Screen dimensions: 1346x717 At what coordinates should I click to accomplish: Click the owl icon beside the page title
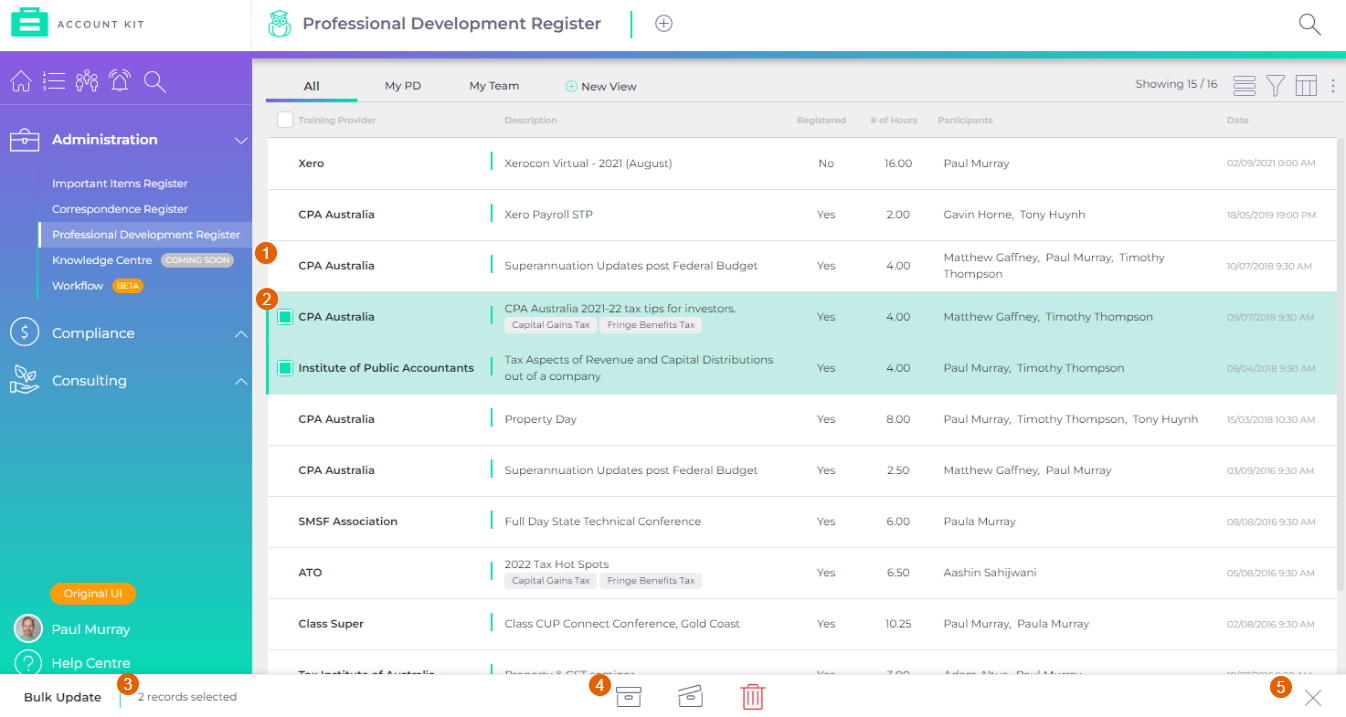coord(279,24)
